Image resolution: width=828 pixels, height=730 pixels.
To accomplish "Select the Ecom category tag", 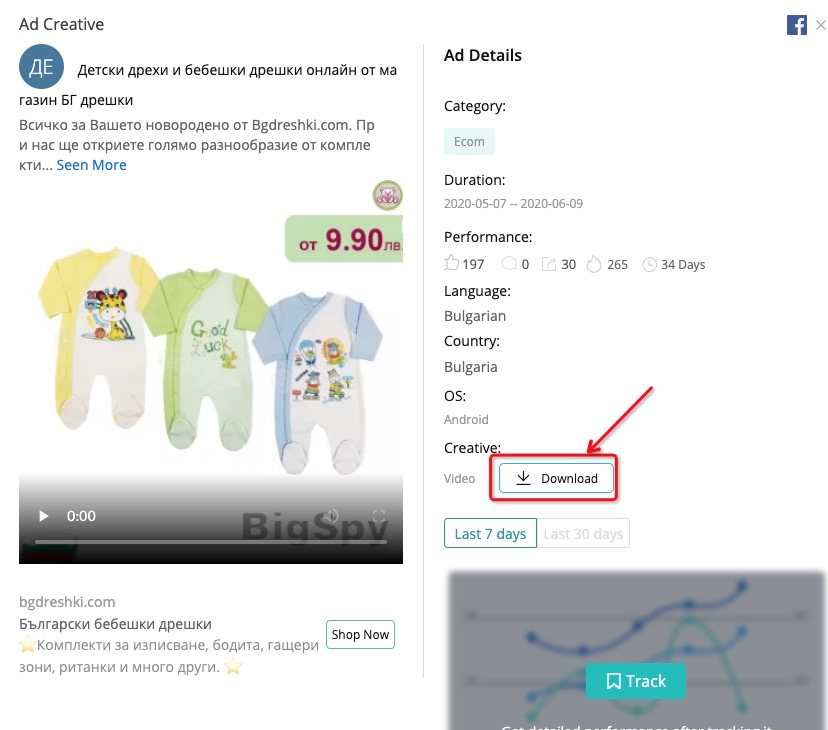I will click(469, 142).
